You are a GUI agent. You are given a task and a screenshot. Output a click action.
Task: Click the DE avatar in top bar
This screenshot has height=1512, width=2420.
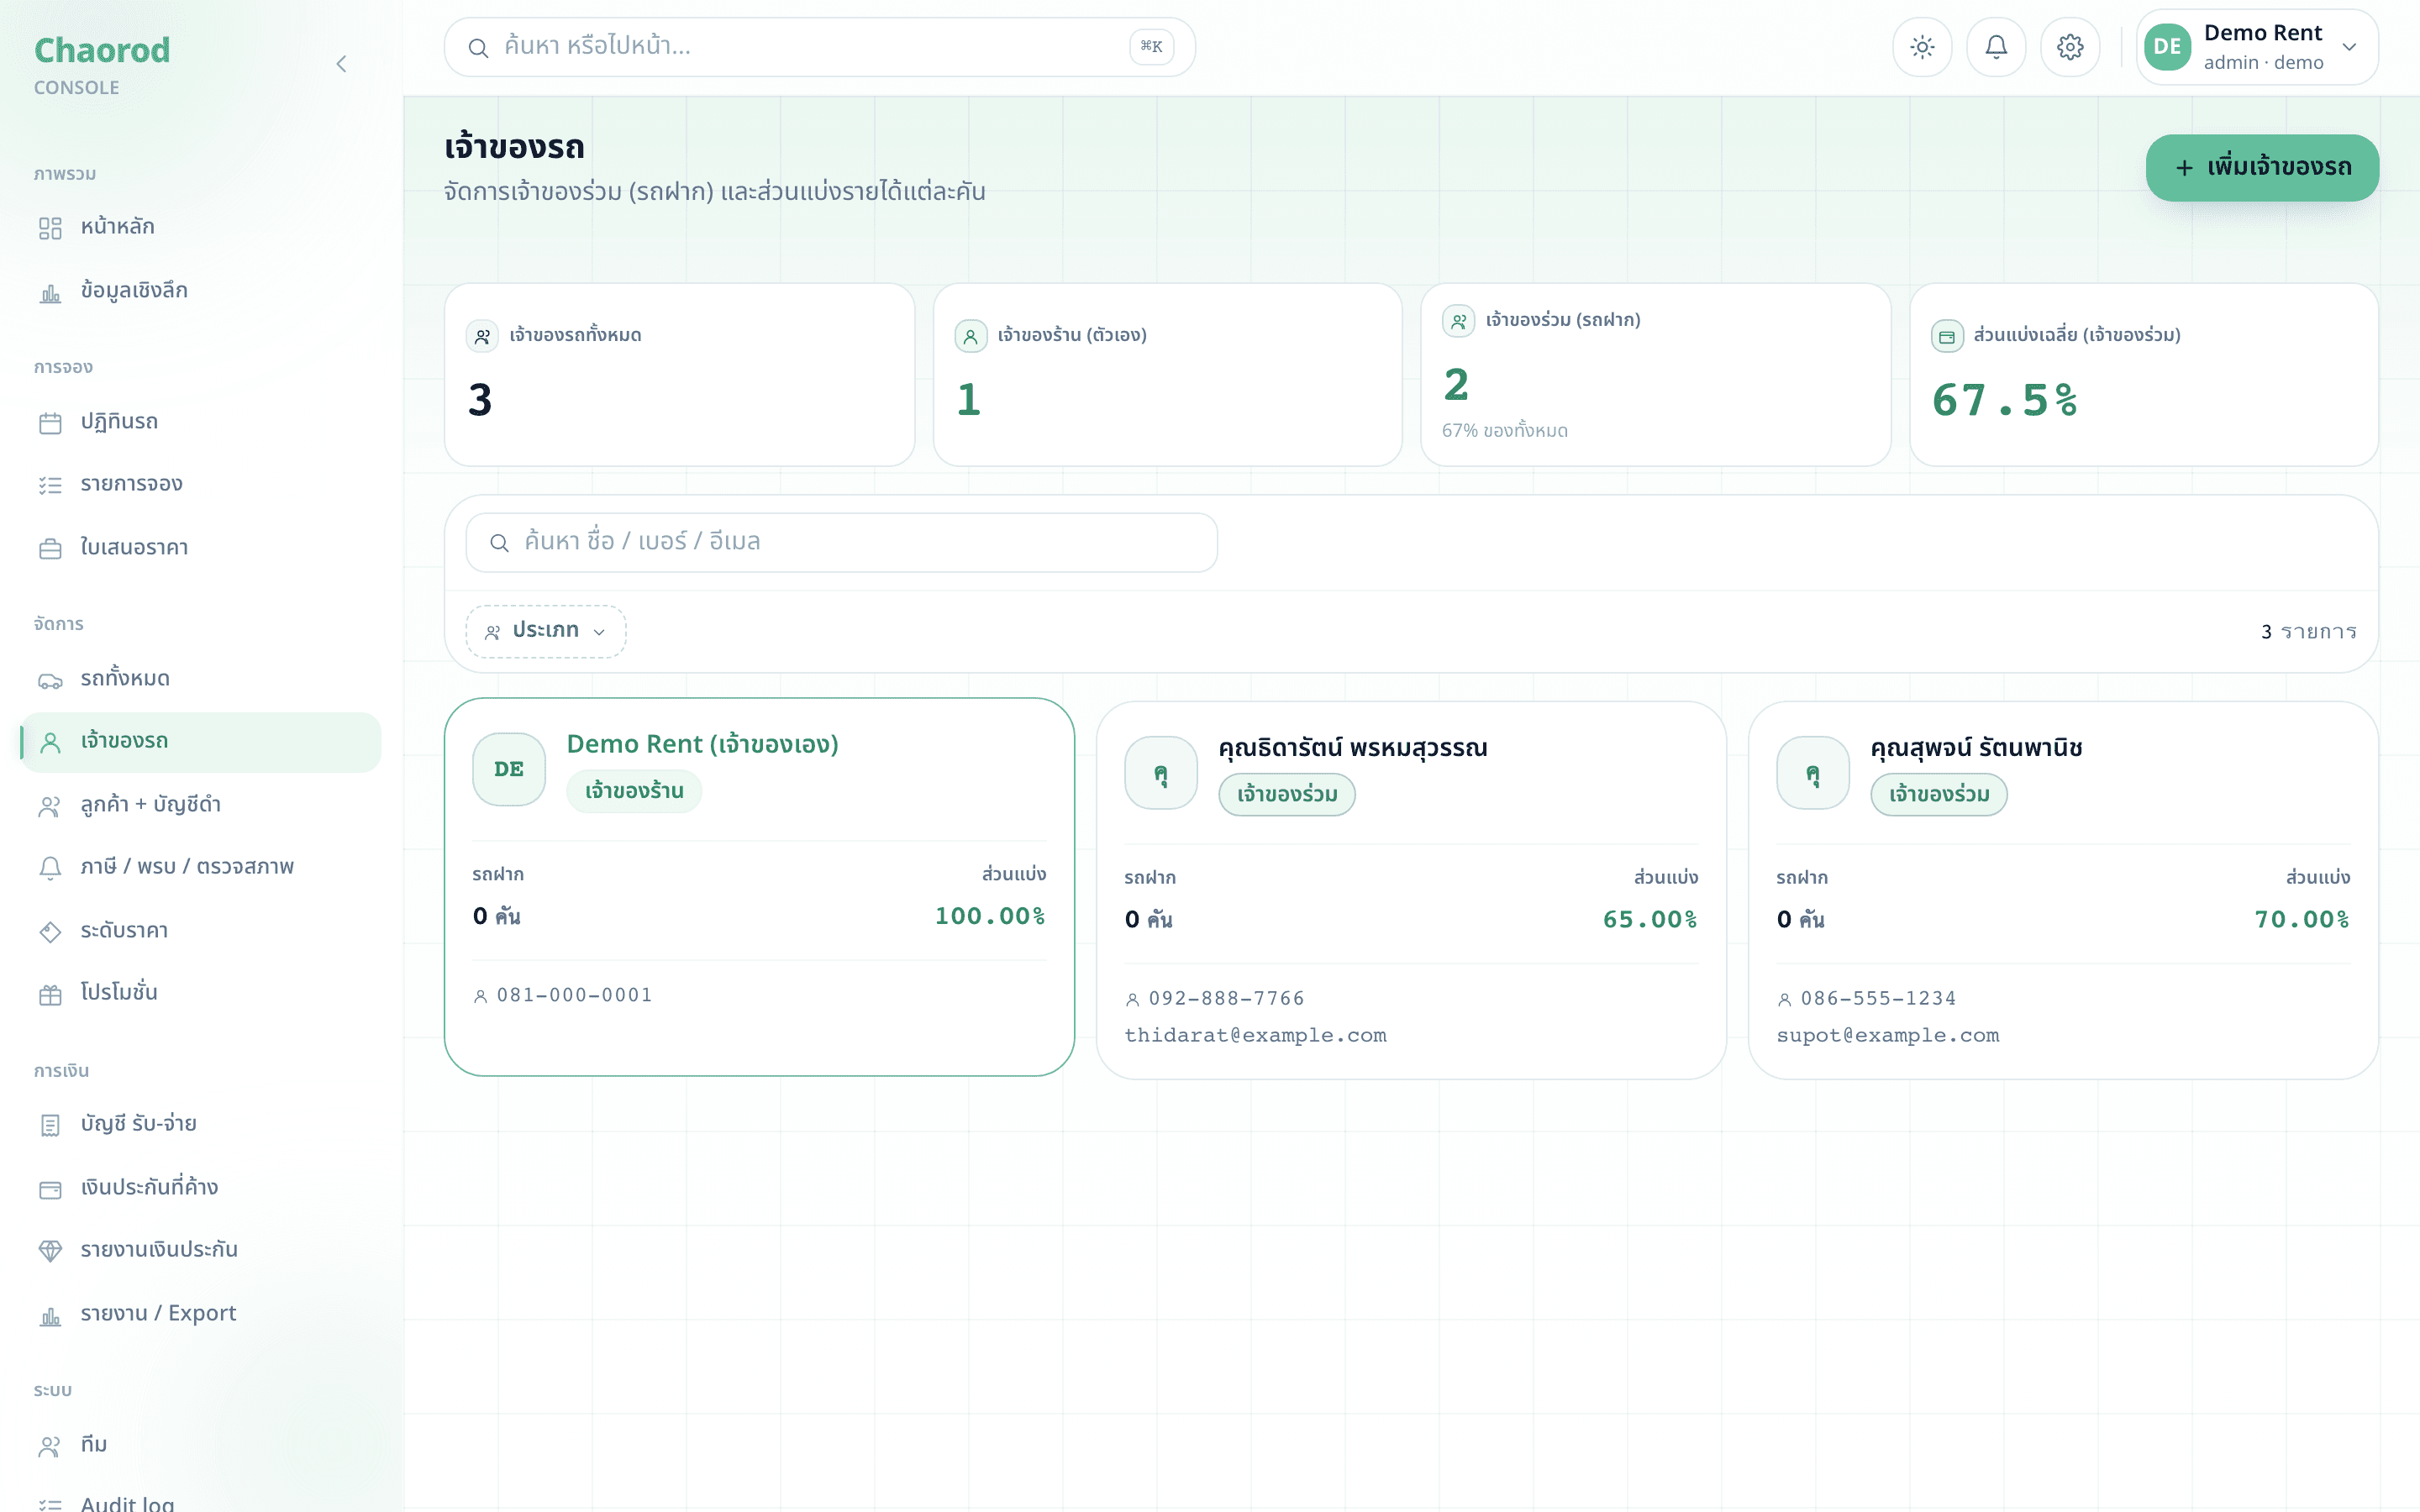coord(2167,47)
